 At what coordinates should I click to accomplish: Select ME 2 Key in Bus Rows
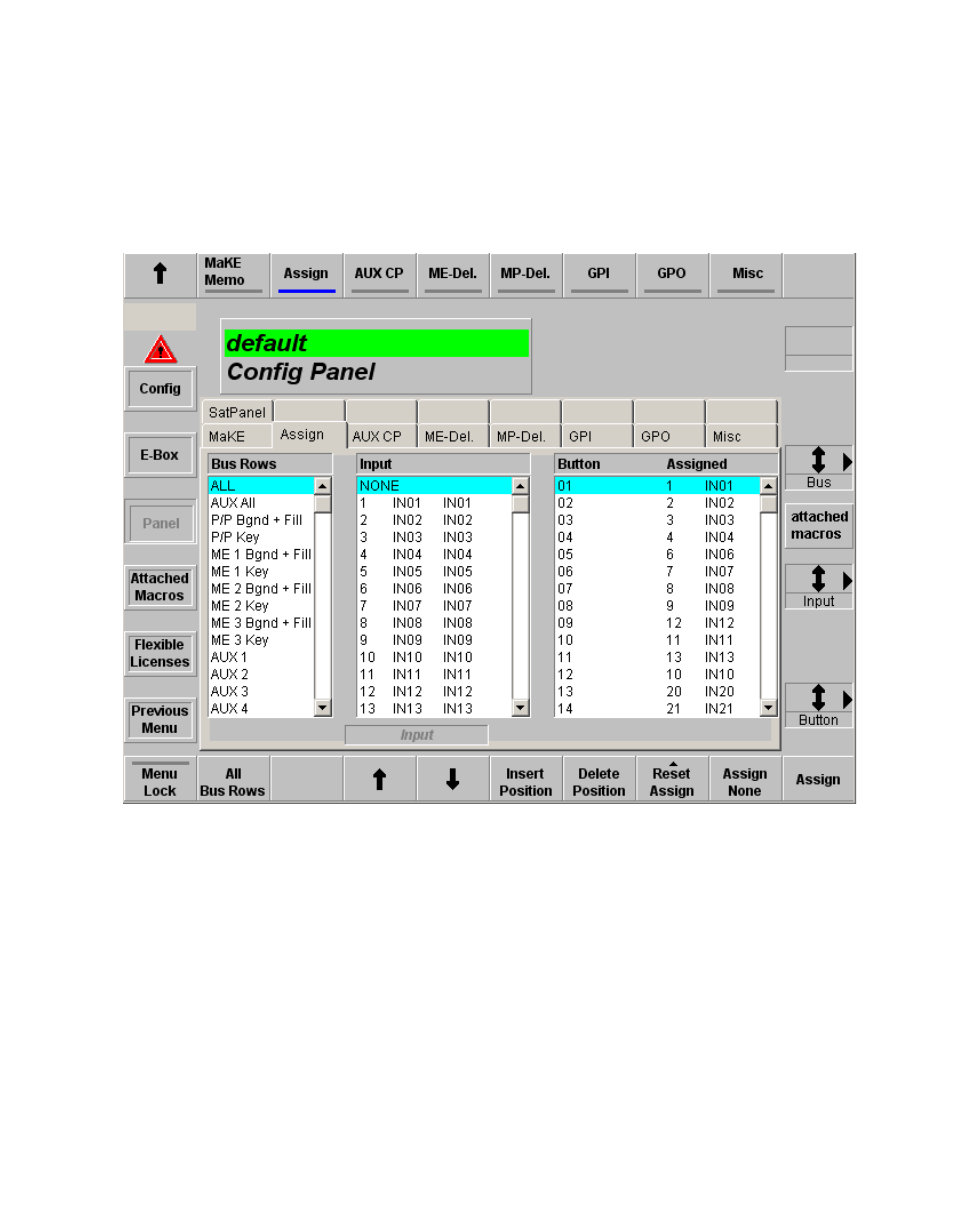coord(240,606)
